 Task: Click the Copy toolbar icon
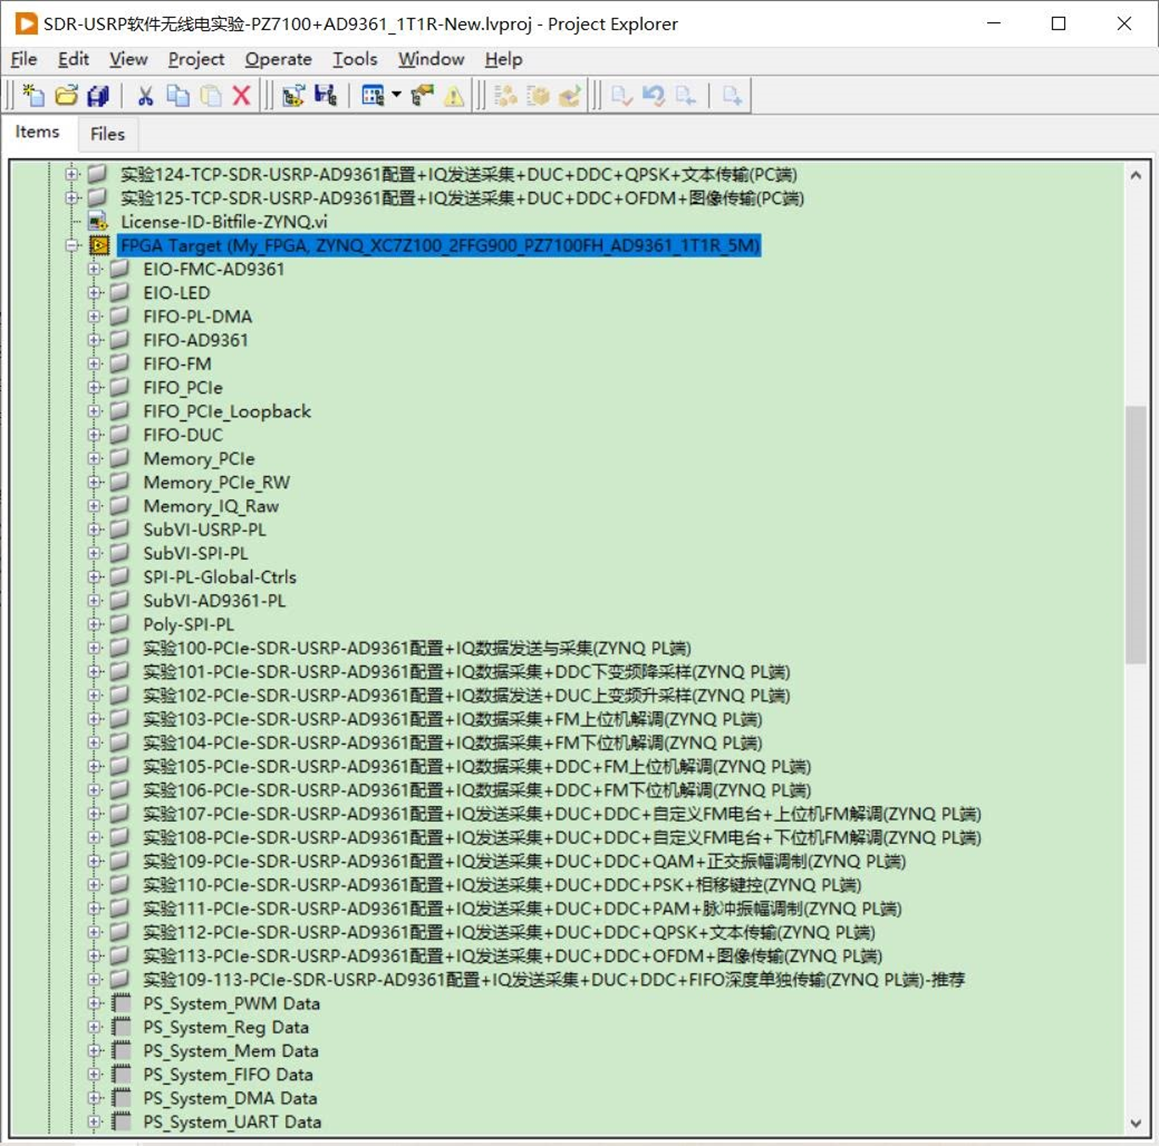point(177,95)
